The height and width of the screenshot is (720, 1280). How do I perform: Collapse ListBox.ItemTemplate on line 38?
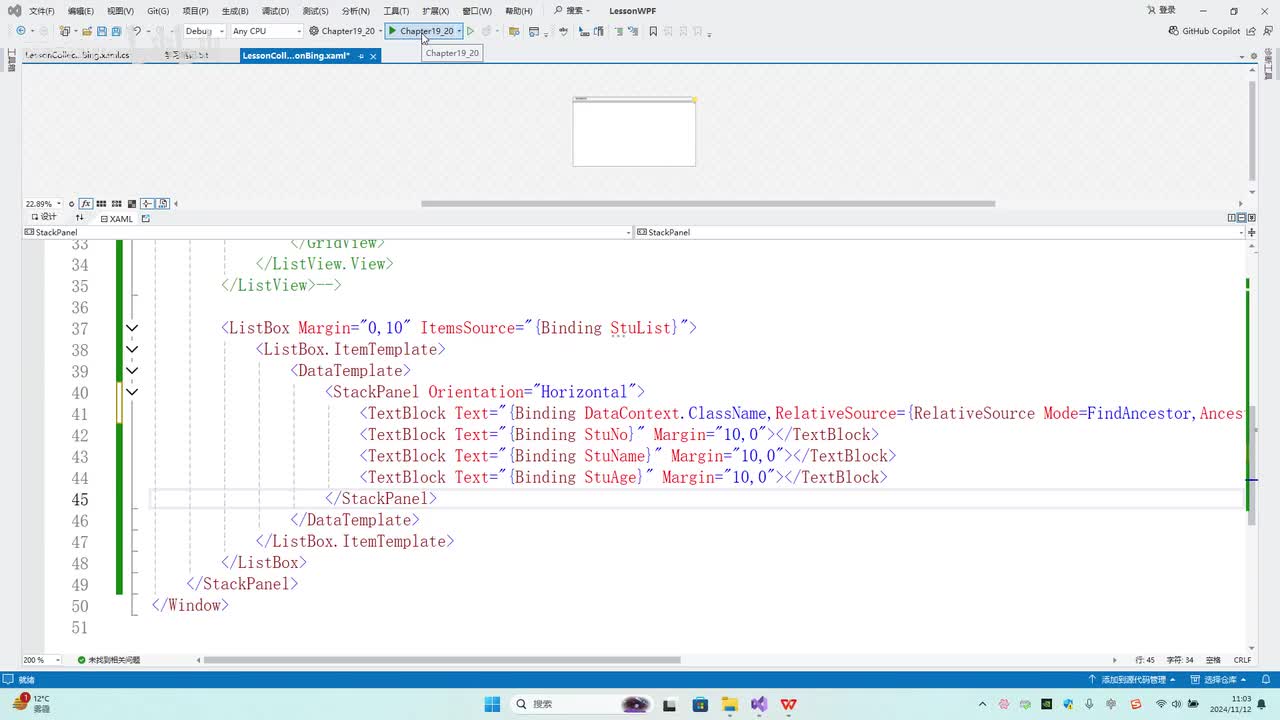pos(131,349)
